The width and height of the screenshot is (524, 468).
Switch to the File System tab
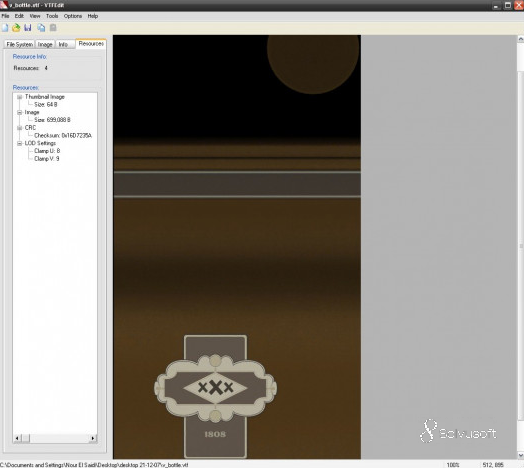pyautogui.click(x=19, y=44)
